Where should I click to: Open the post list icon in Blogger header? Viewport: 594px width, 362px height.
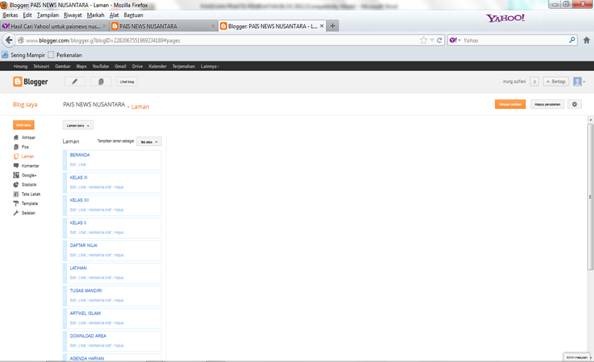click(x=101, y=81)
